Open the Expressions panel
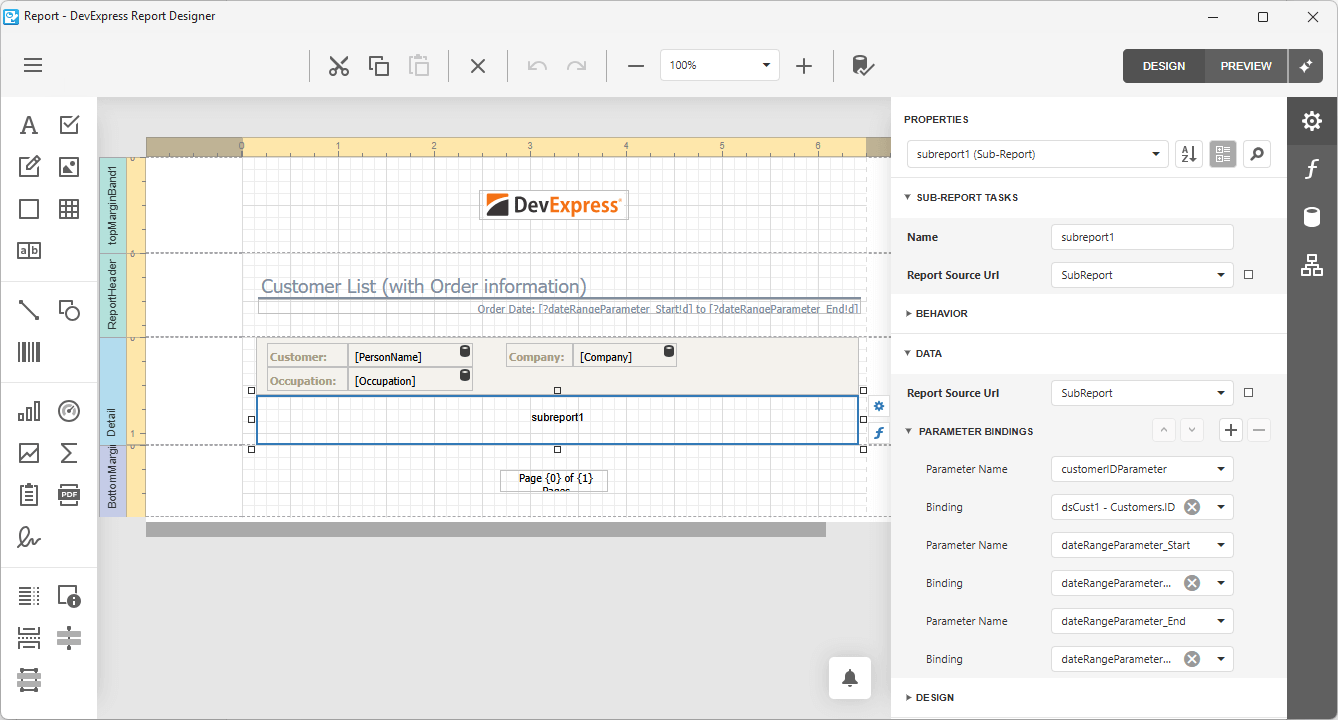 coord(1311,169)
